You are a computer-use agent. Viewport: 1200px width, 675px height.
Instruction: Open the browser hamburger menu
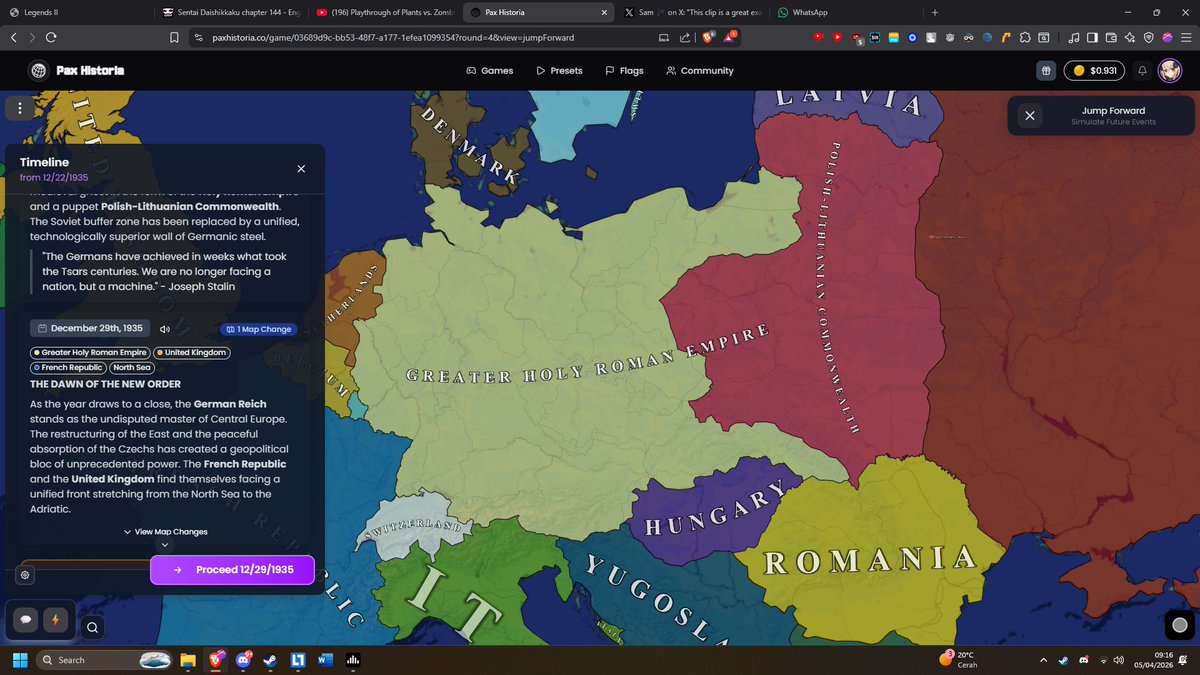[1185, 37]
